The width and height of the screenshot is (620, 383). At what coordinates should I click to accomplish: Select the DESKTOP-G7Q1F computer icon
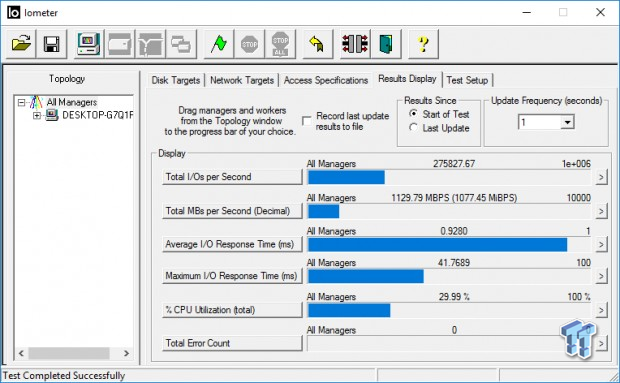[52, 115]
